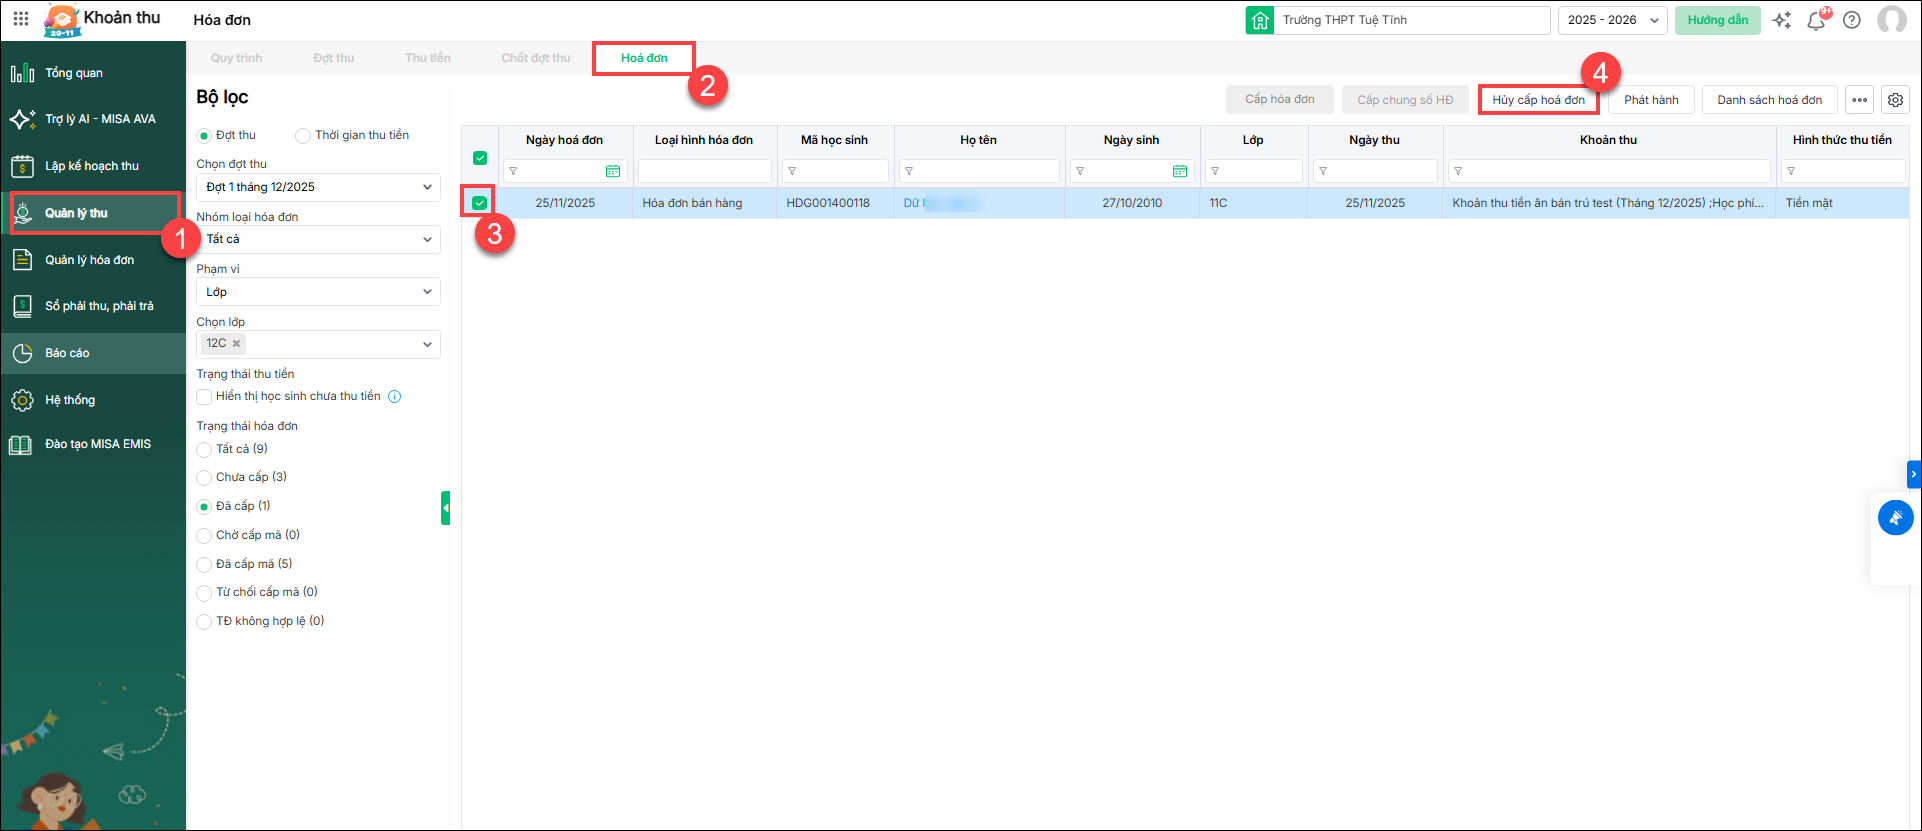Image resolution: width=1922 pixels, height=831 pixels.
Task: Expand the Chọn đợt thu dropdown
Action: pyautogui.click(x=318, y=187)
